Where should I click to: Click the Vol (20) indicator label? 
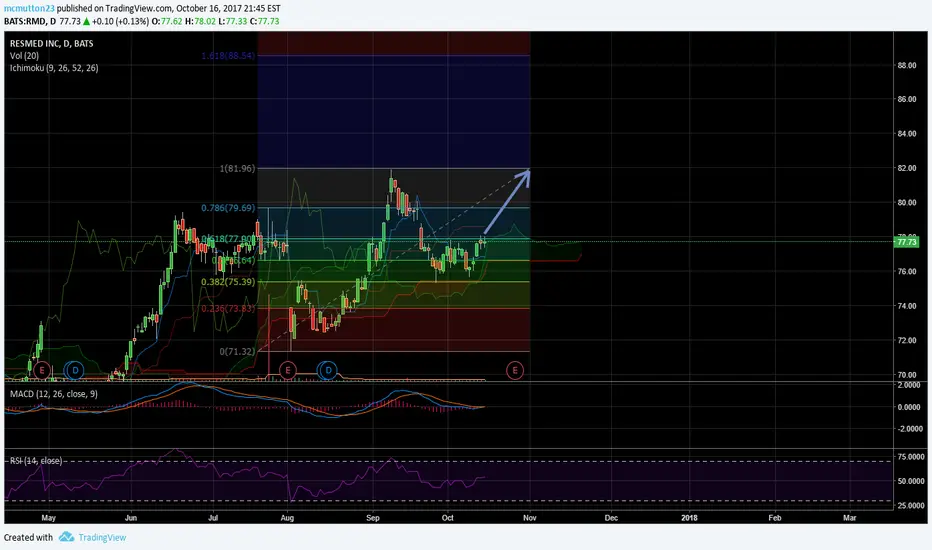click(24, 56)
